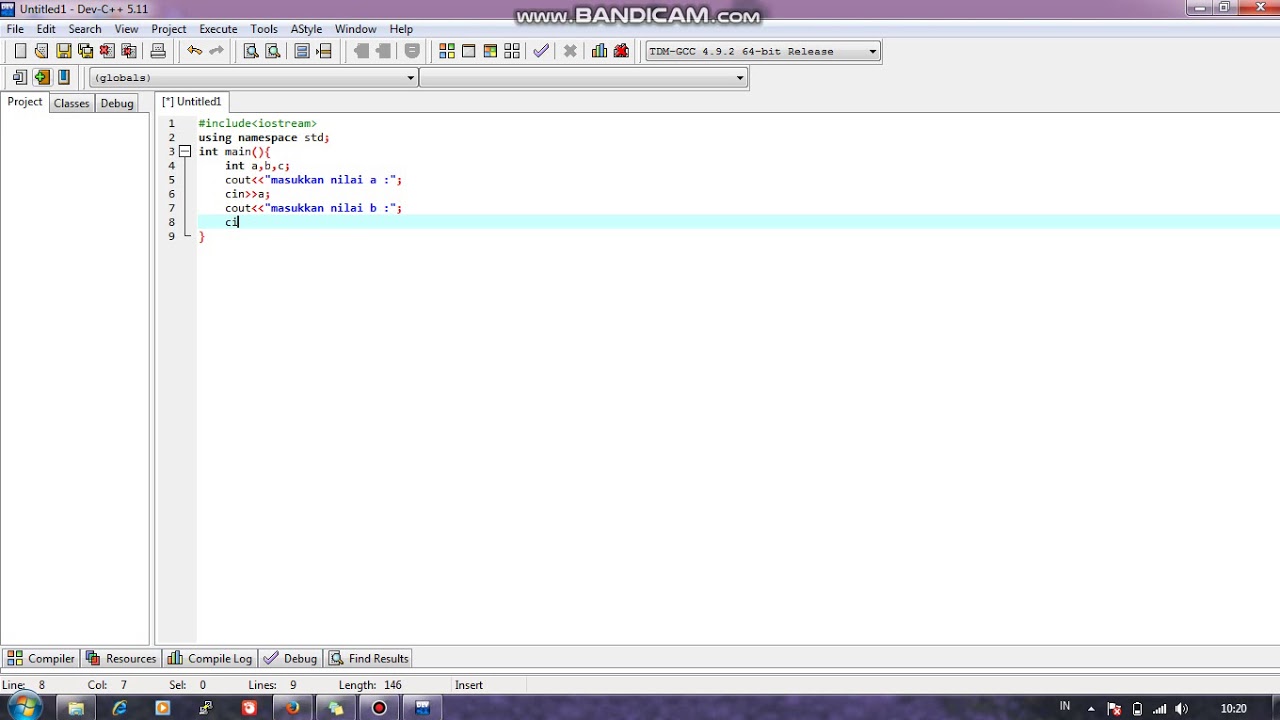Open Profile Analysis chart icon
Image resolution: width=1280 pixels, height=720 pixels.
(x=599, y=51)
